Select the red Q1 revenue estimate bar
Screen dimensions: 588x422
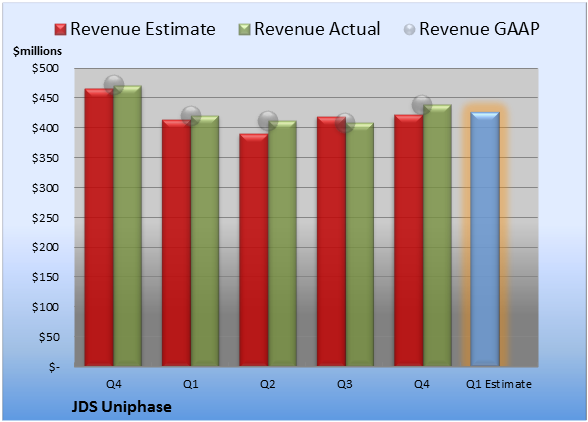click(x=176, y=243)
